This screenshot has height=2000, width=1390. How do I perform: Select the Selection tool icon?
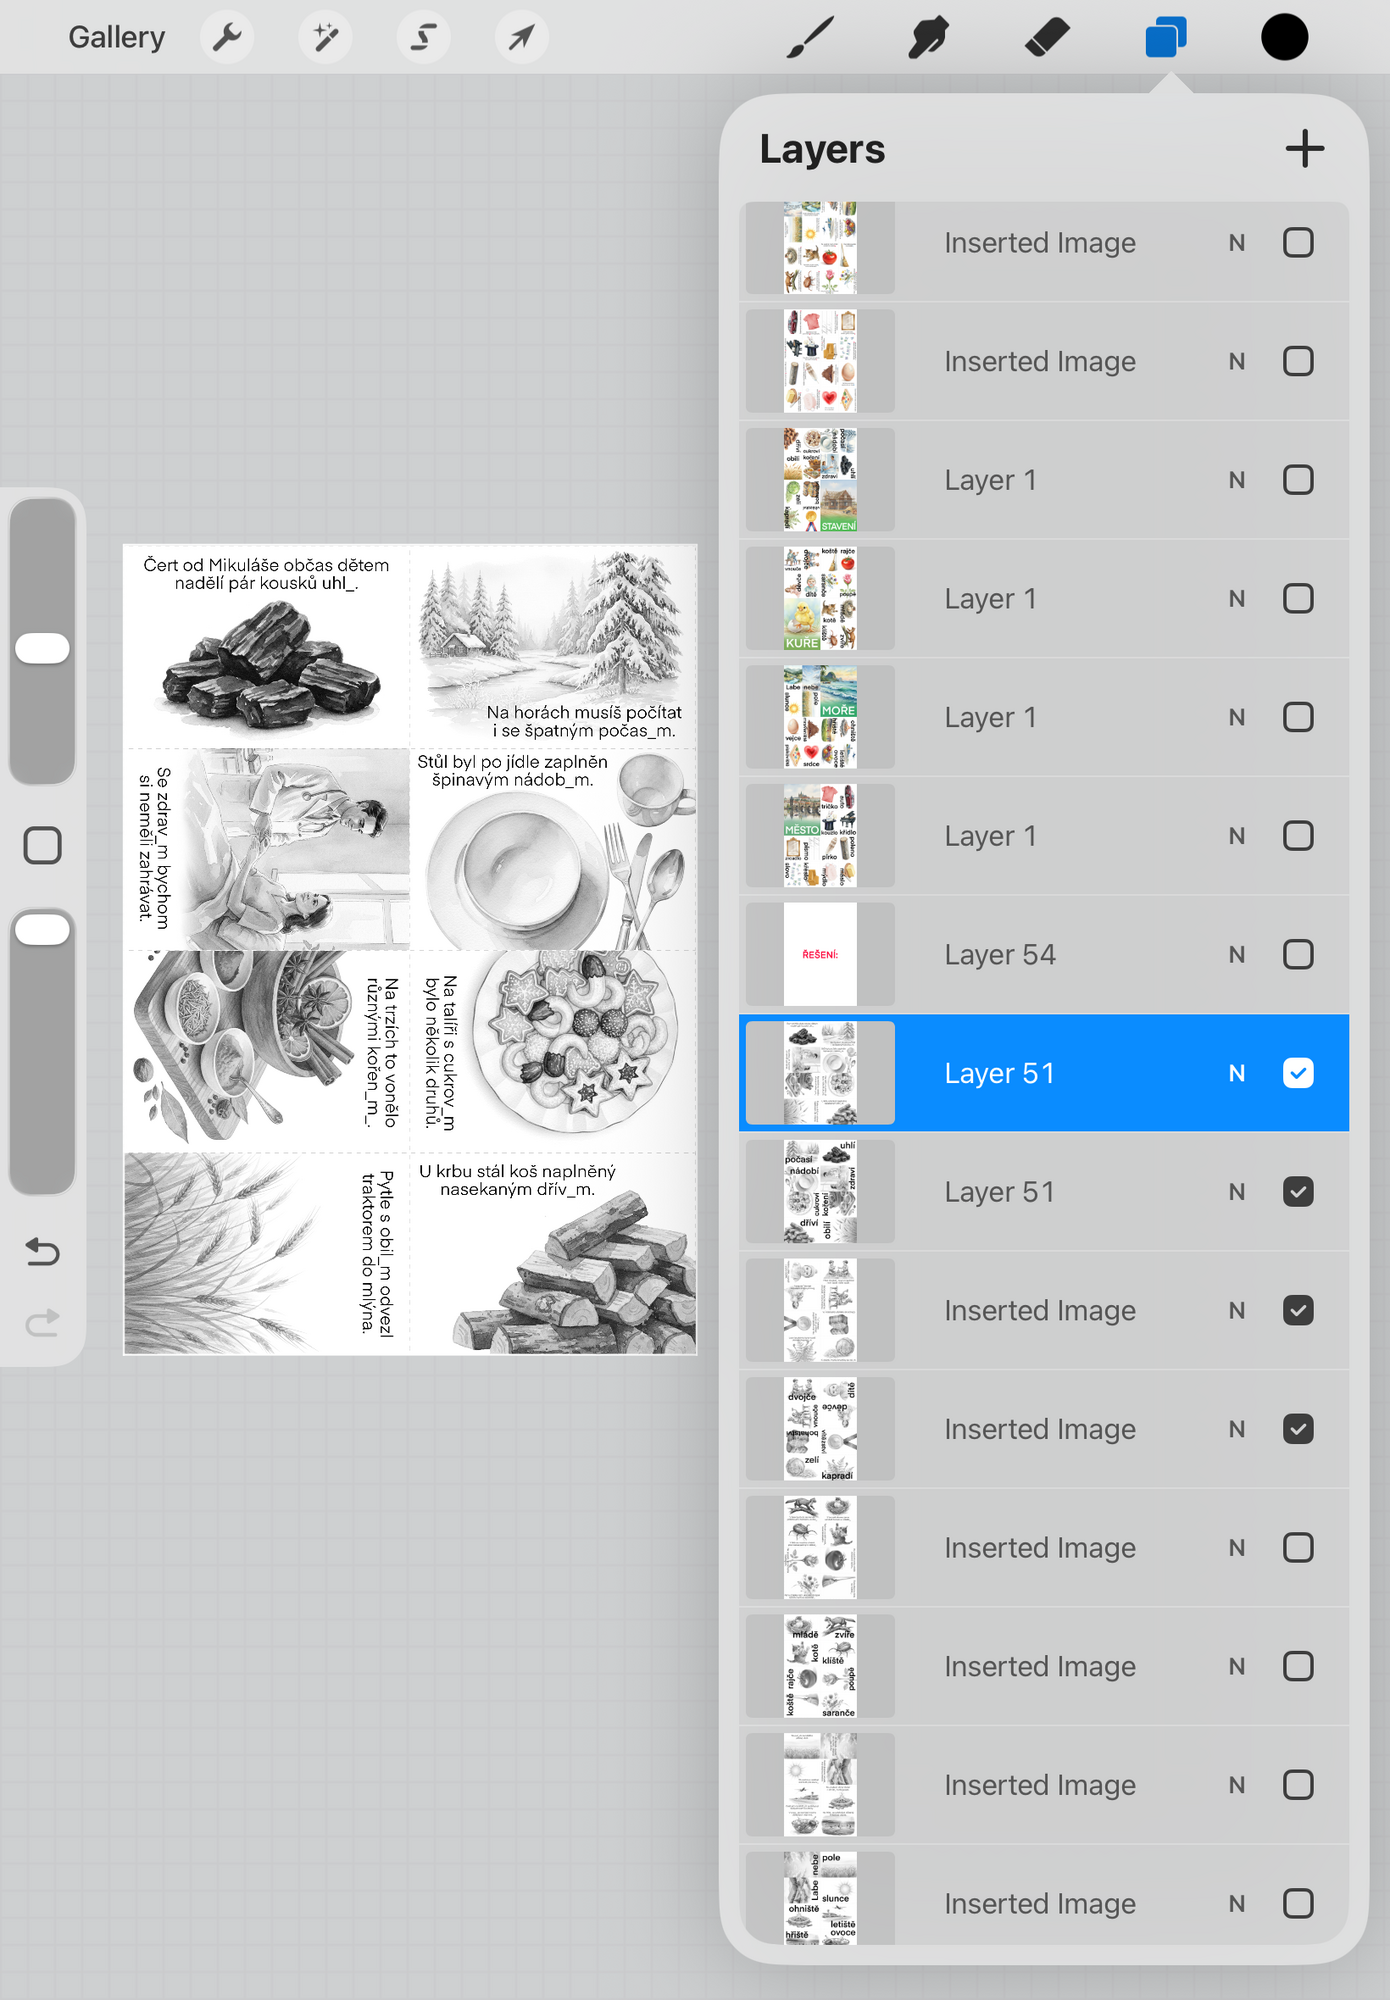[x=423, y=38]
